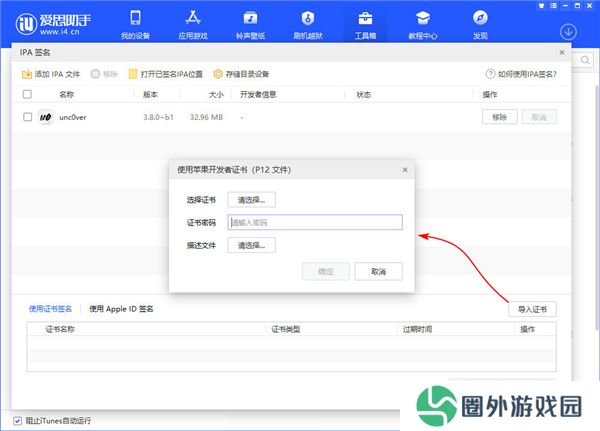Image resolution: width=600 pixels, height=431 pixels.
Task: Toggle 阻止iTunes自动运行 checkbox
Action: (18, 421)
